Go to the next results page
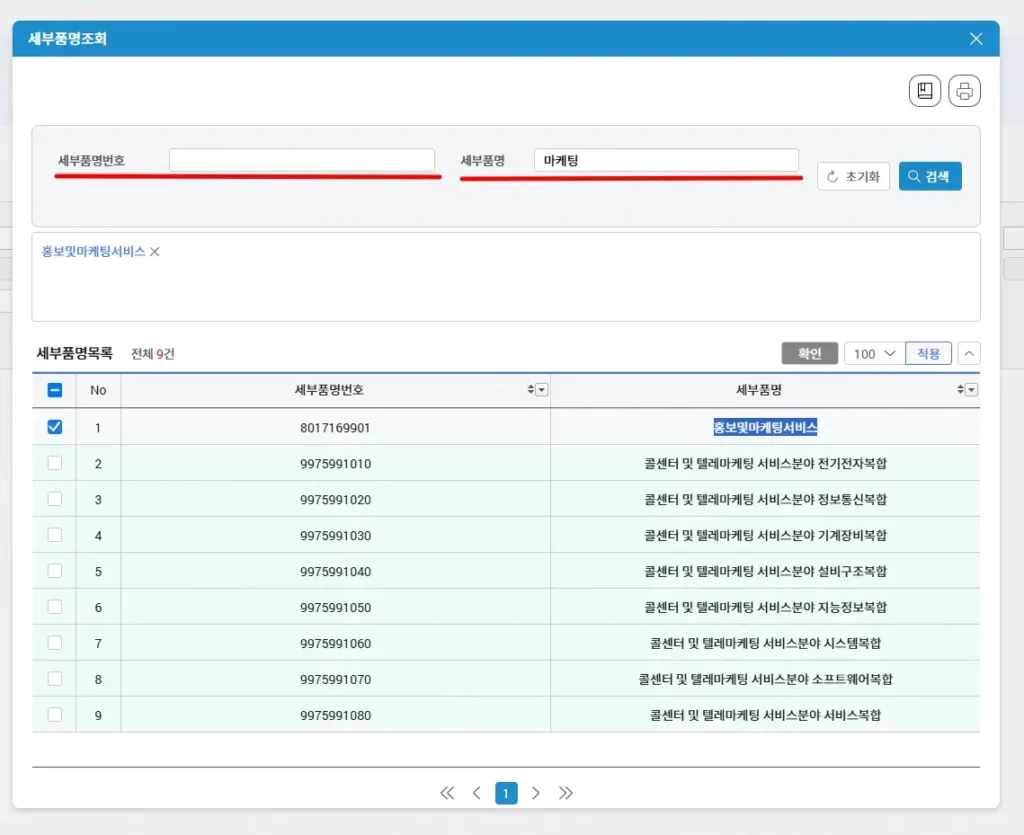This screenshot has height=835, width=1024. tap(536, 793)
